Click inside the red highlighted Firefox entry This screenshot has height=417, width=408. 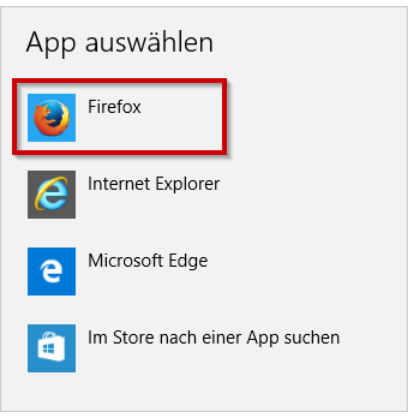tap(120, 117)
